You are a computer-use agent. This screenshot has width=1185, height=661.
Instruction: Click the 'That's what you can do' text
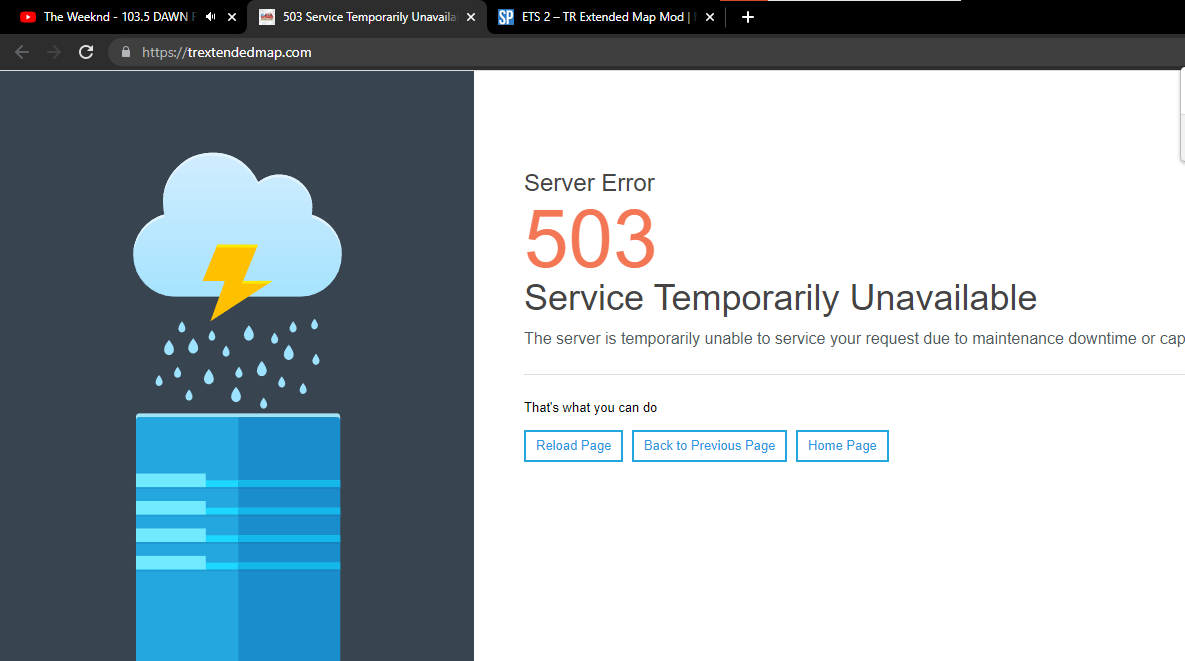pyautogui.click(x=590, y=407)
